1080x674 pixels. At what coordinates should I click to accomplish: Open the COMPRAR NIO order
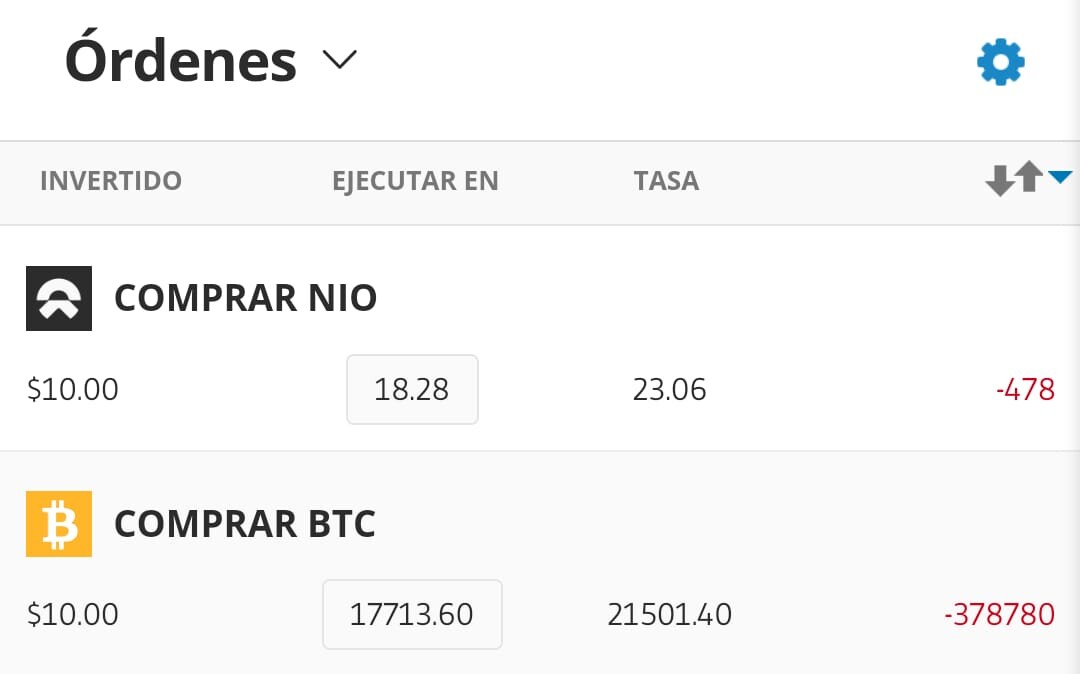(x=245, y=298)
